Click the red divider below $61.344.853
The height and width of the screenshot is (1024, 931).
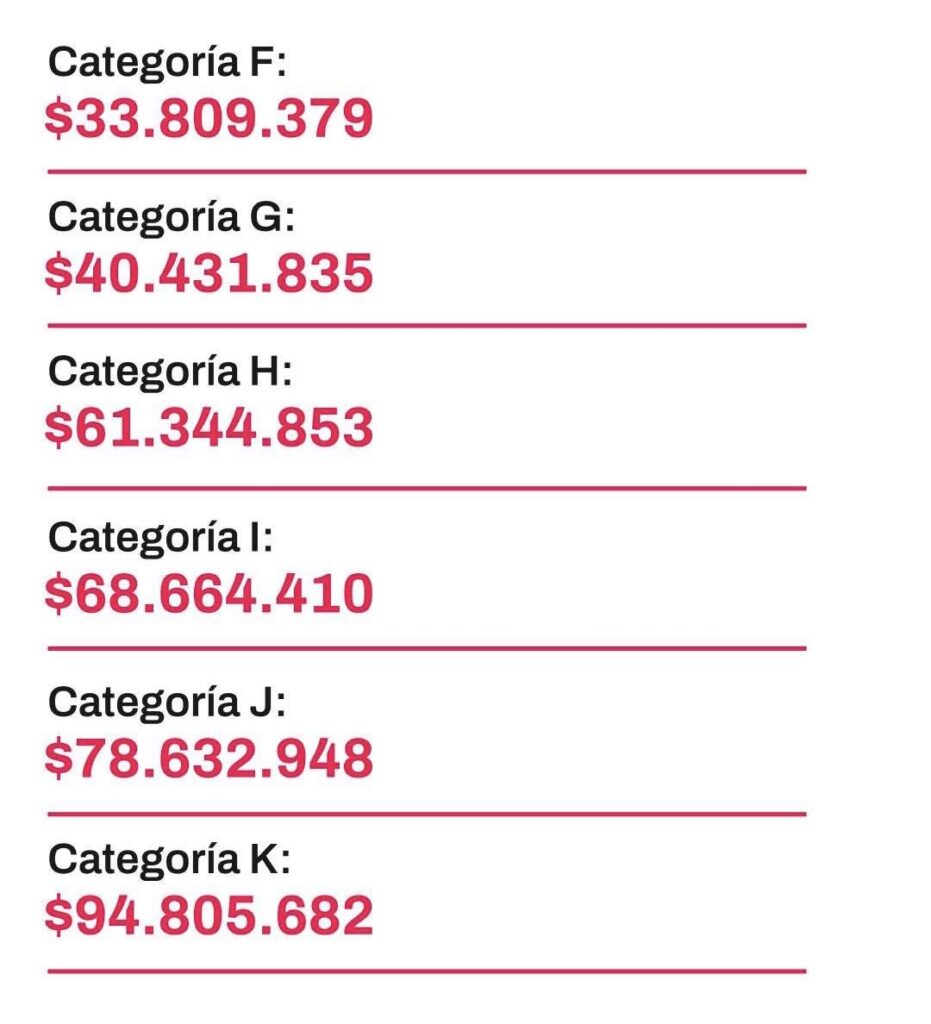coord(426,488)
